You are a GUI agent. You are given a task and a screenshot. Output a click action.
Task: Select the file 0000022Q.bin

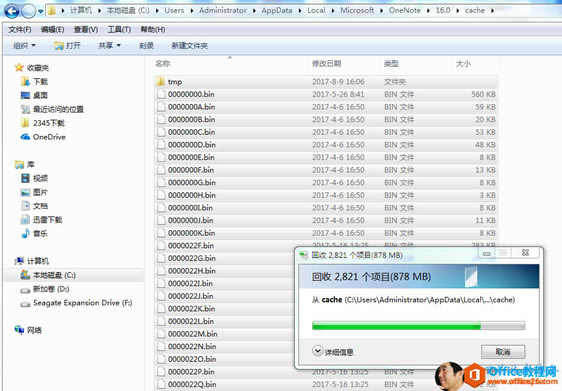(192, 384)
